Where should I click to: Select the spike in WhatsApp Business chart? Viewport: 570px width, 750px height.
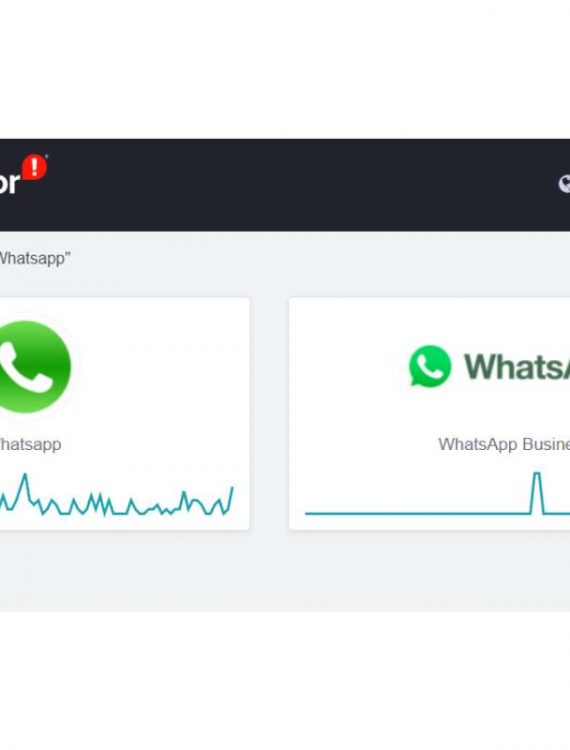537,493
